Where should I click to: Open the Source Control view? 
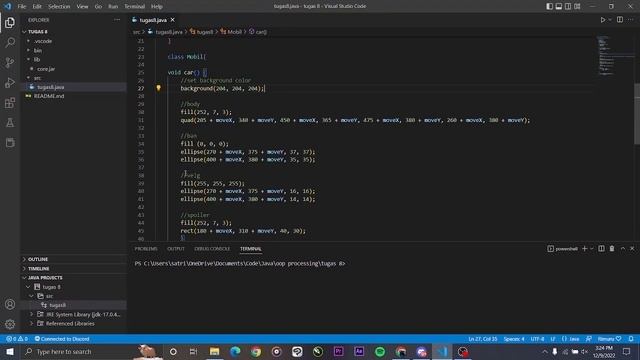(x=10, y=62)
